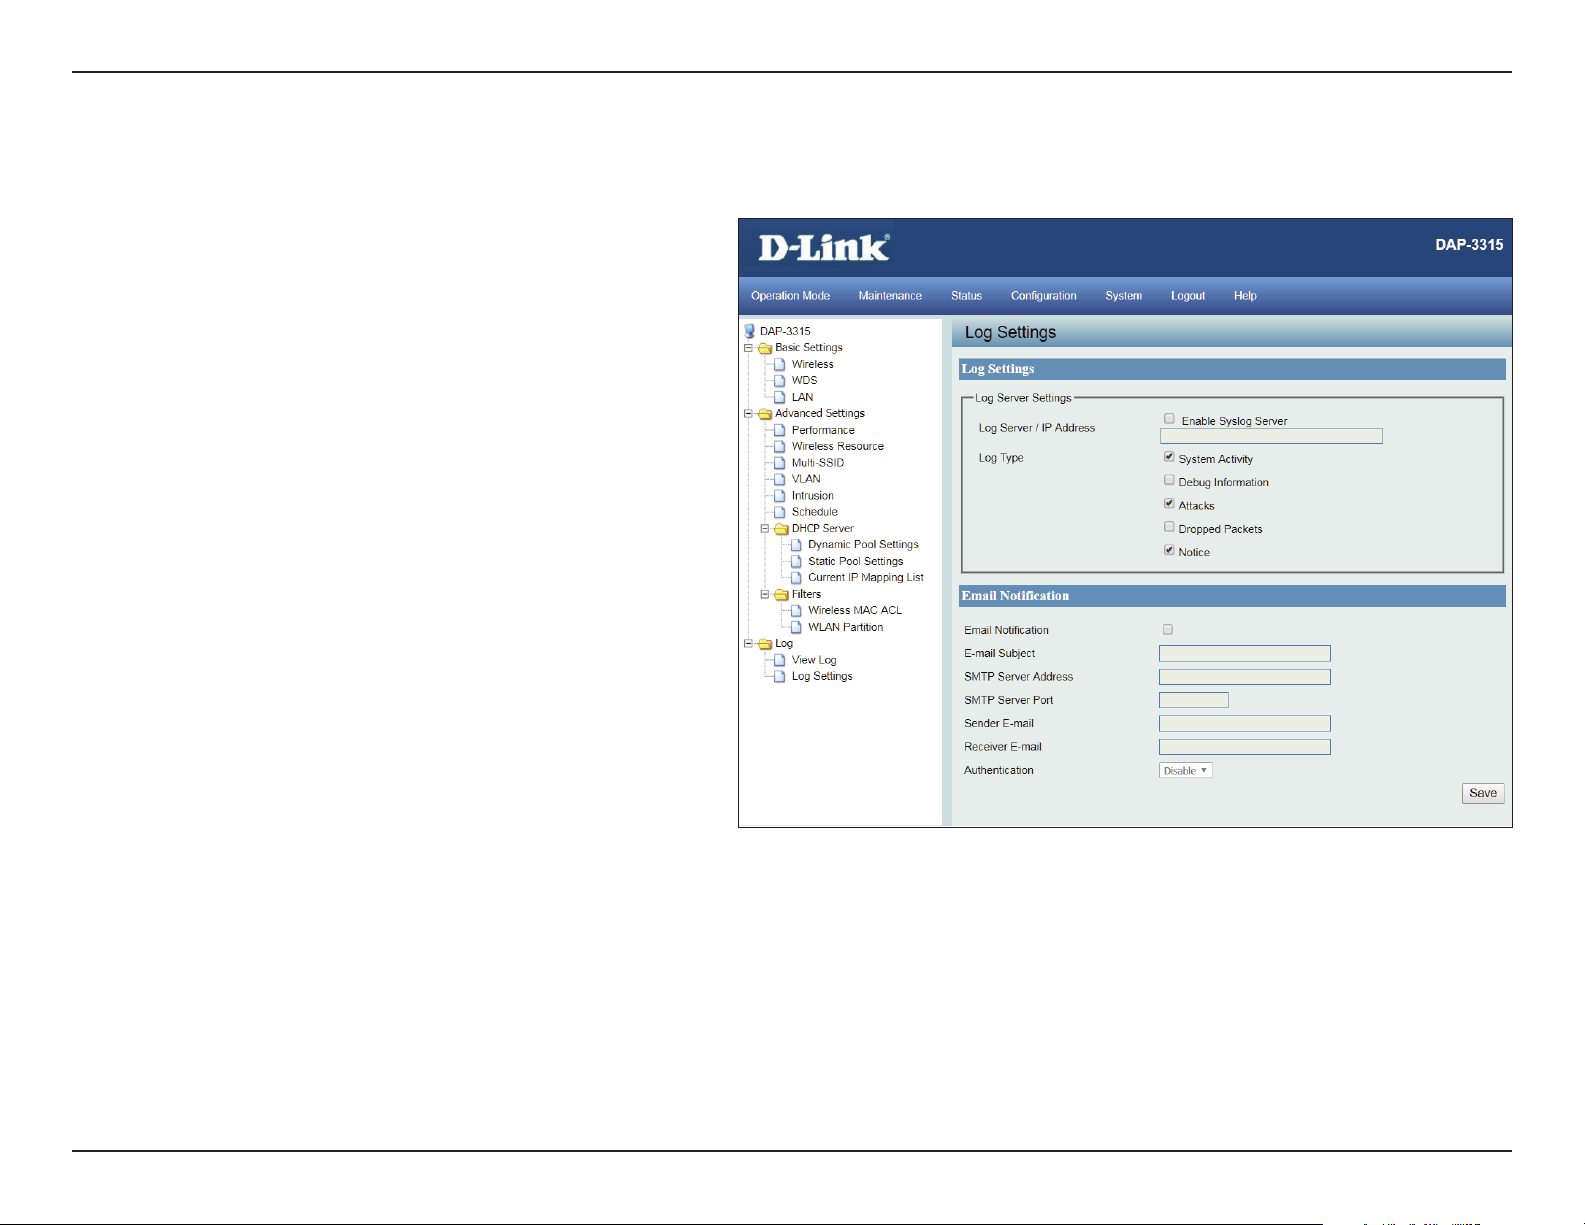Check Dropped Packets log type
The height and width of the screenshot is (1225, 1585).
[1169, 527]
